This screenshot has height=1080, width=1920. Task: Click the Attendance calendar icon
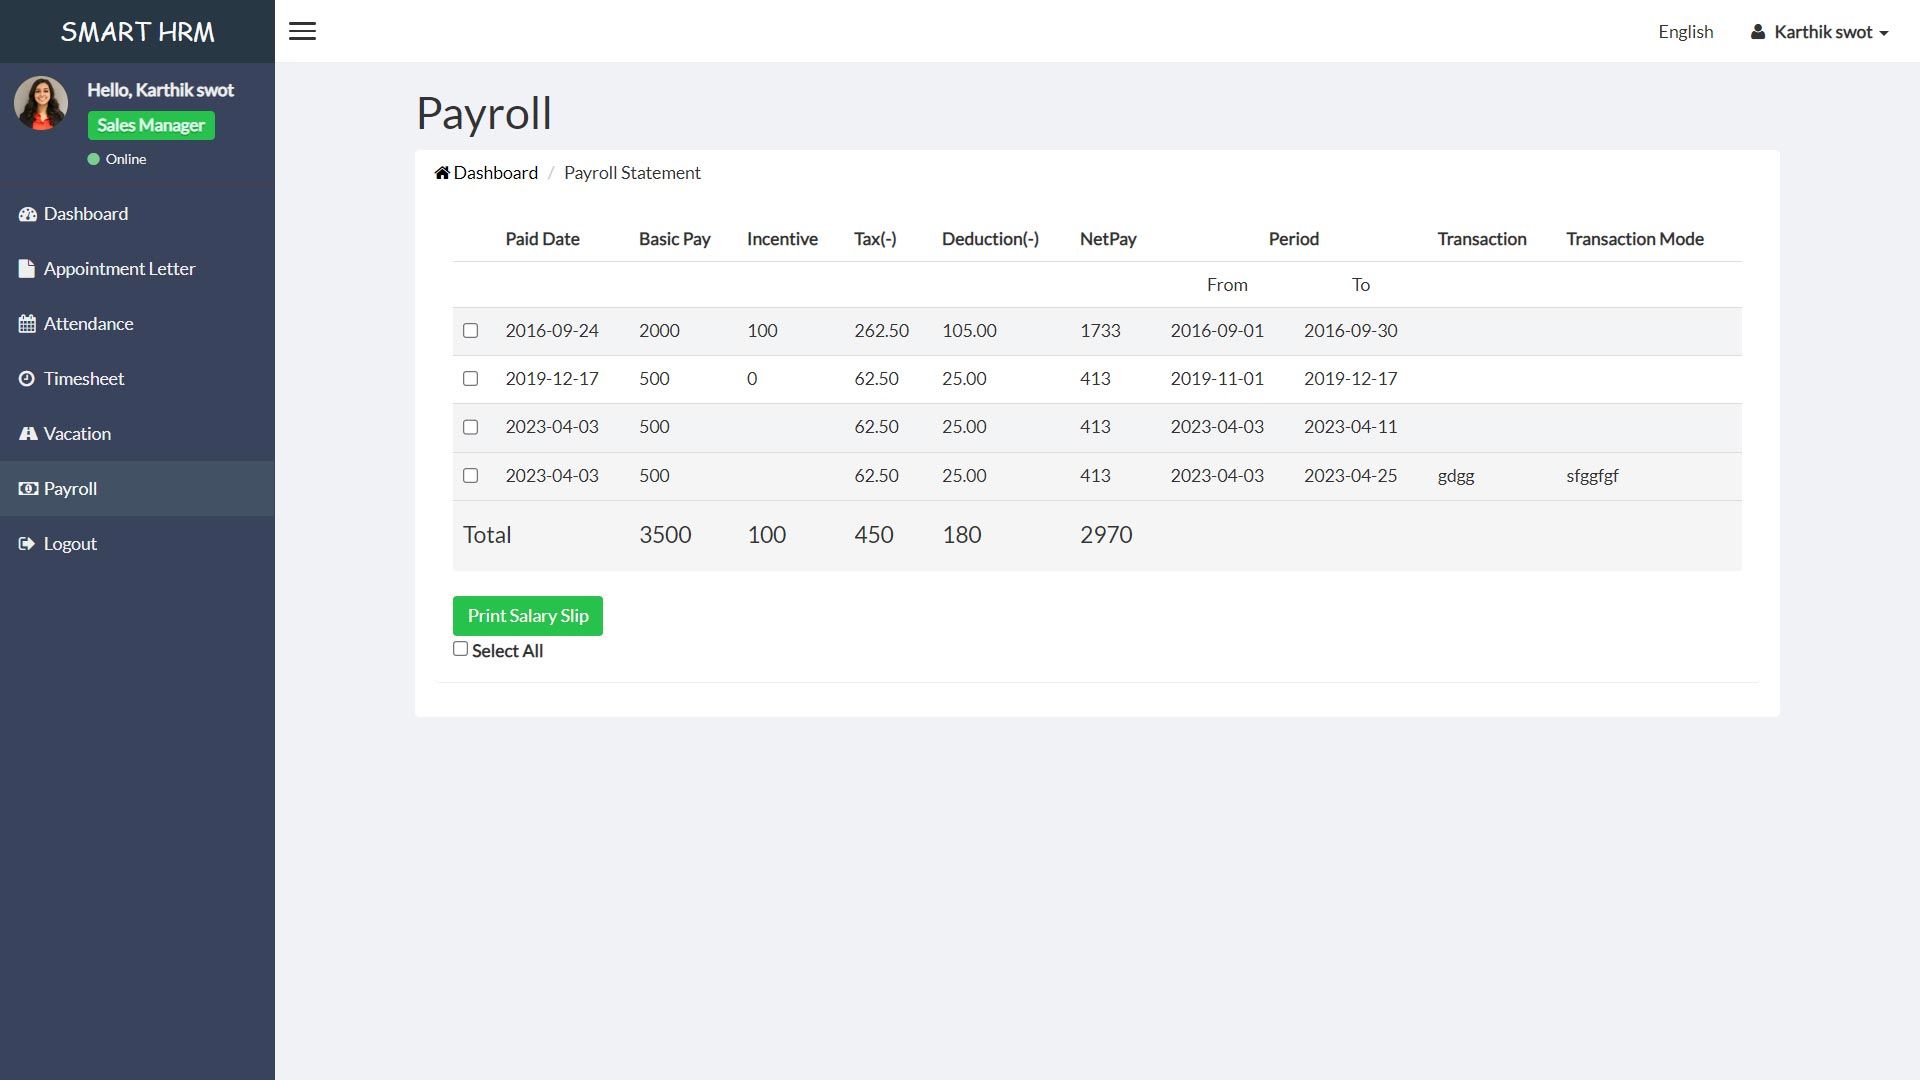point(27,324)
